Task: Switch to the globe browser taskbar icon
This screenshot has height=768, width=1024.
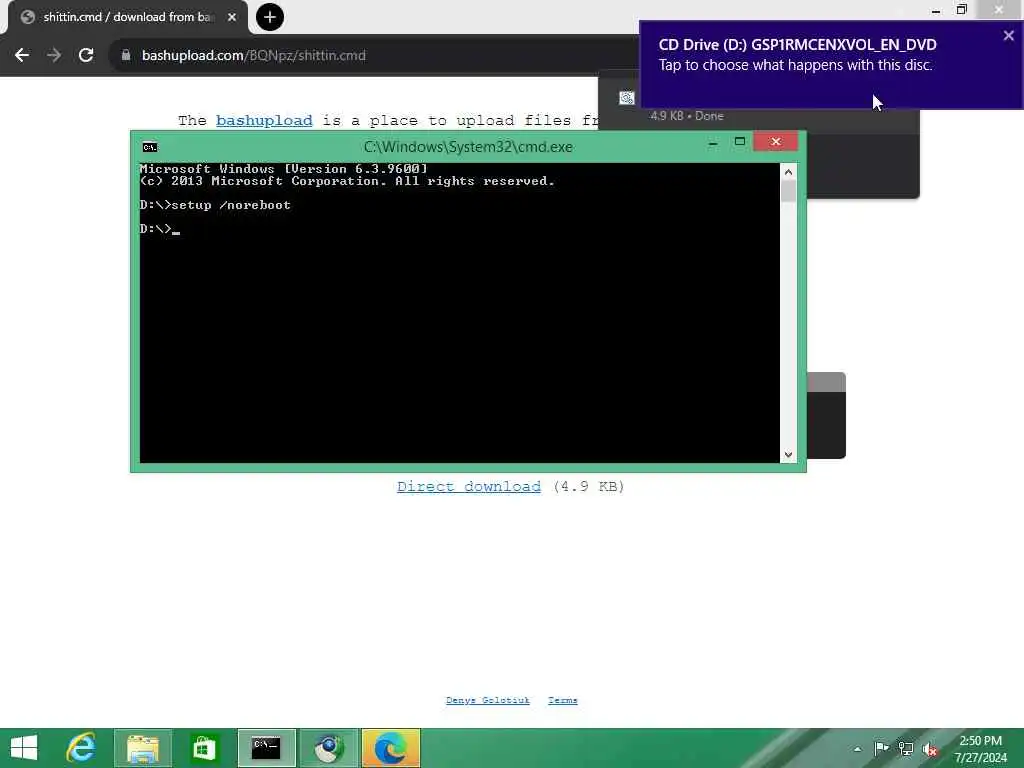Action: click(328, 748)
